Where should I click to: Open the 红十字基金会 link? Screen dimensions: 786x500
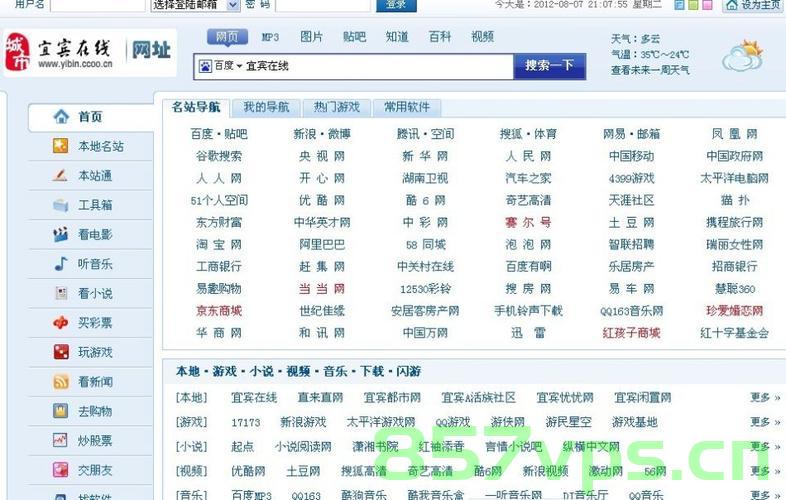pos(734,332)
